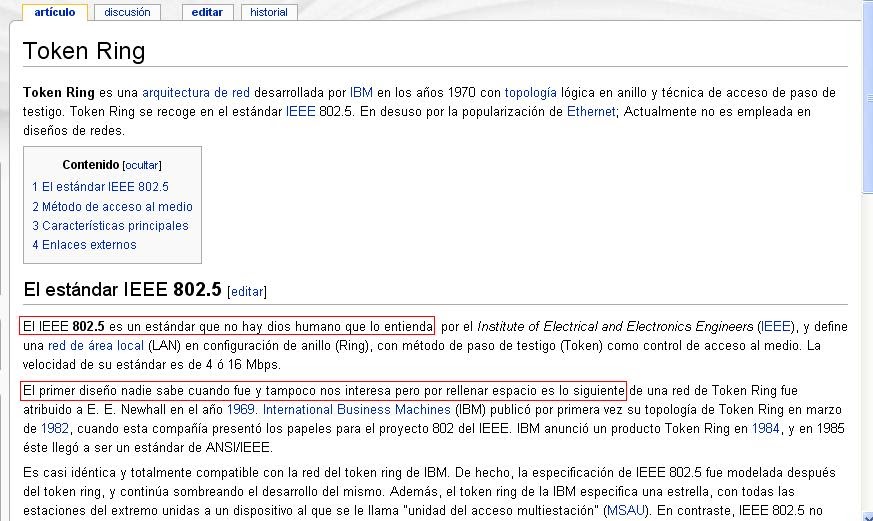Follow the MSAU link

(626, 510)
